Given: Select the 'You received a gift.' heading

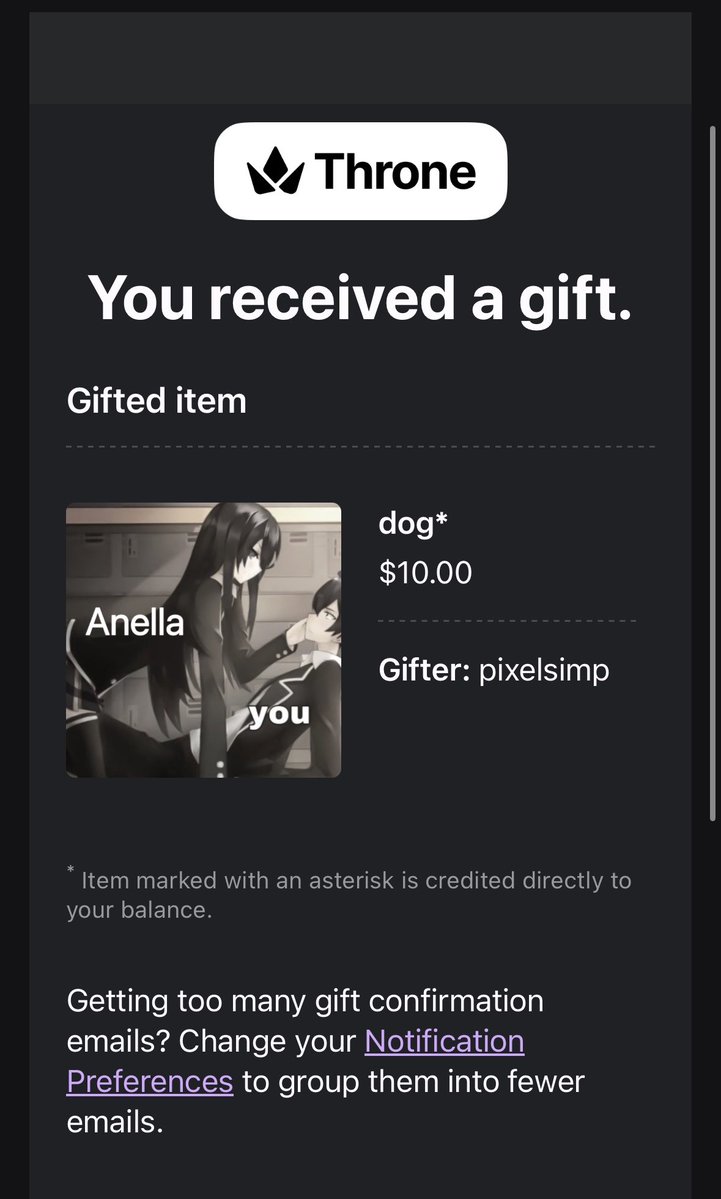Looking at the screenshot, I should (360, 297).
